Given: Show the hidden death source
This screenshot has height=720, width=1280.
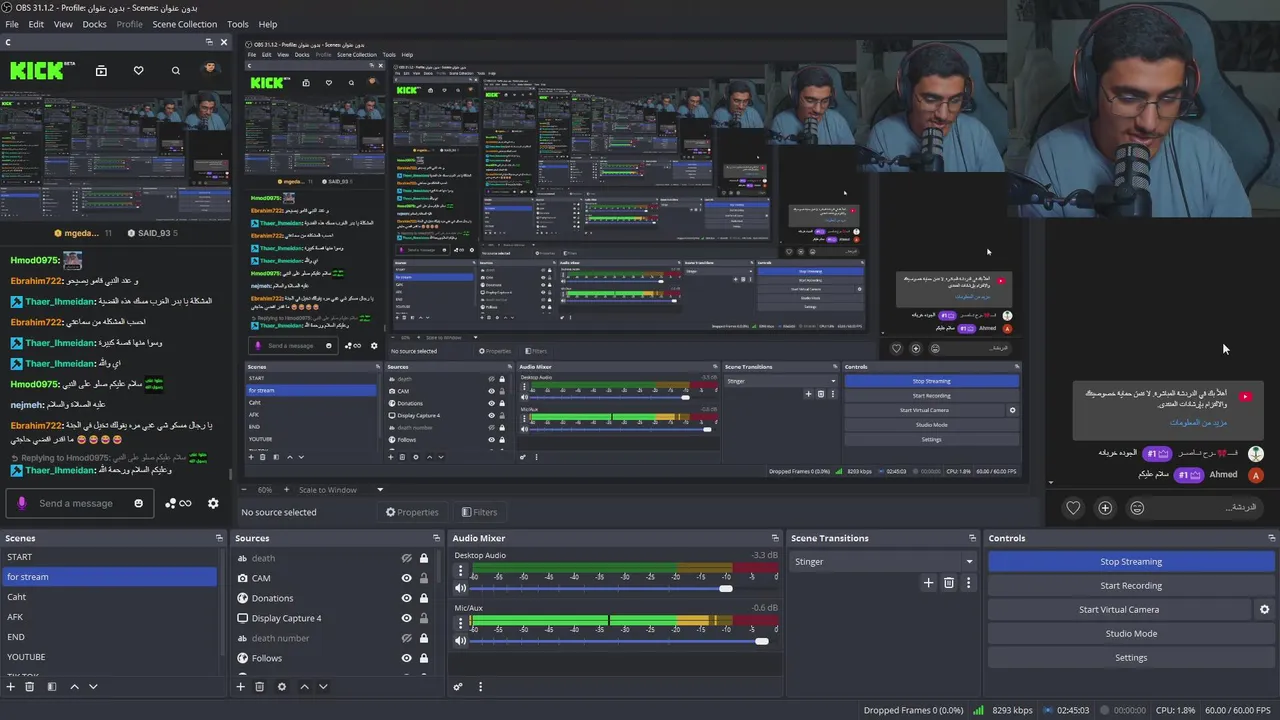Looking at the screenshot, I should tap(406, 558).
